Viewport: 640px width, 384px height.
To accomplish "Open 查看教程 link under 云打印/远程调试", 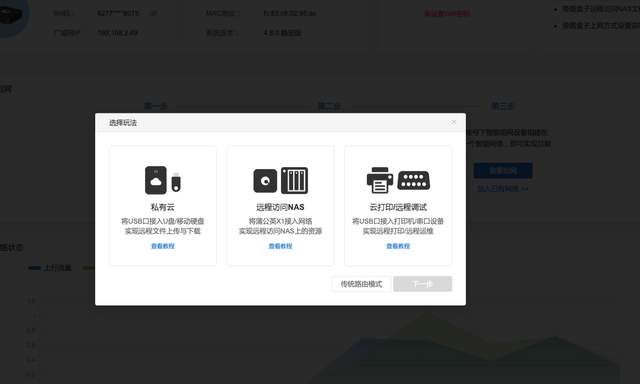I will click(x=398, y=246).
